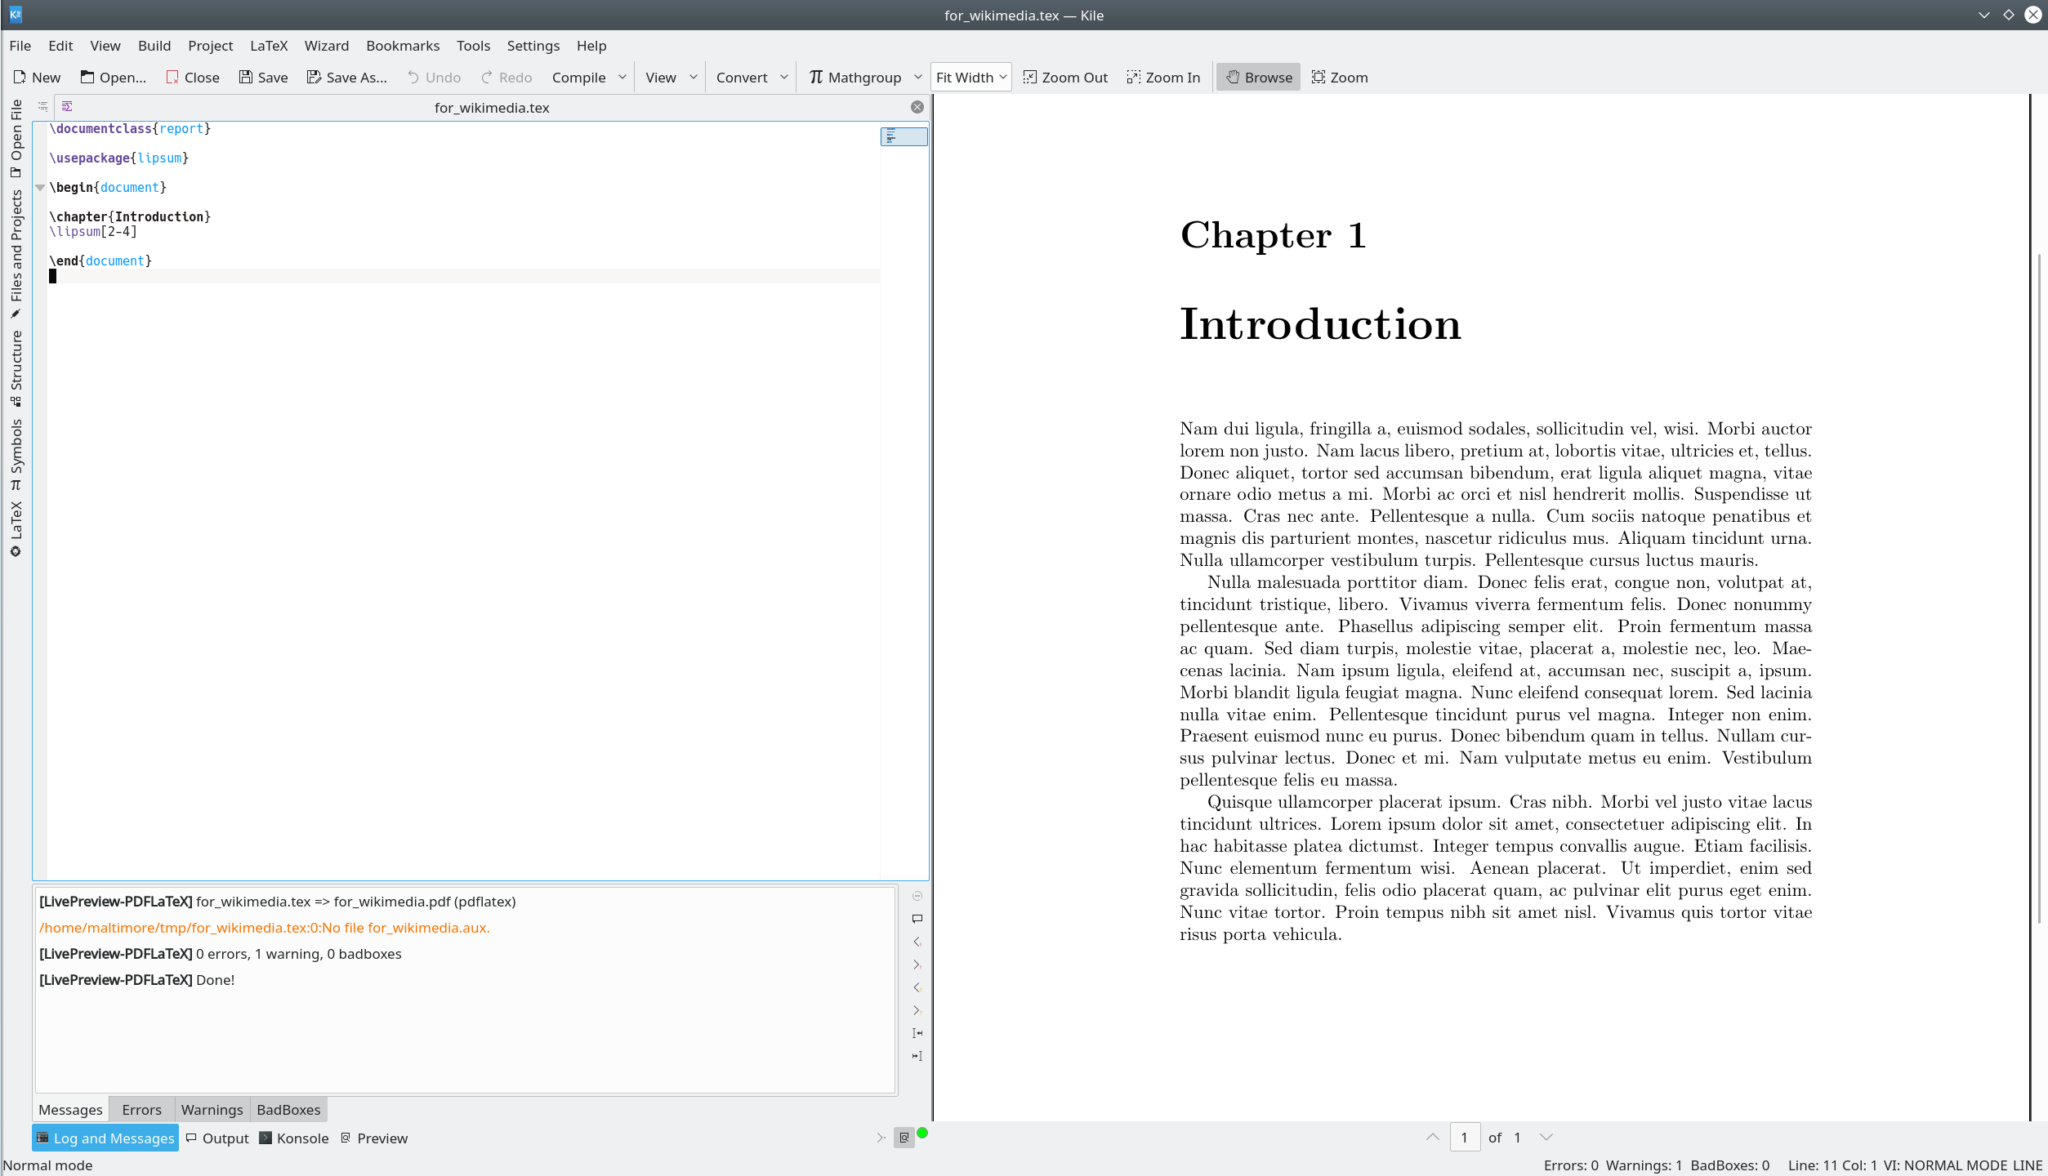
Task: Open the Konsole panel button
Action: (293, 1138)
